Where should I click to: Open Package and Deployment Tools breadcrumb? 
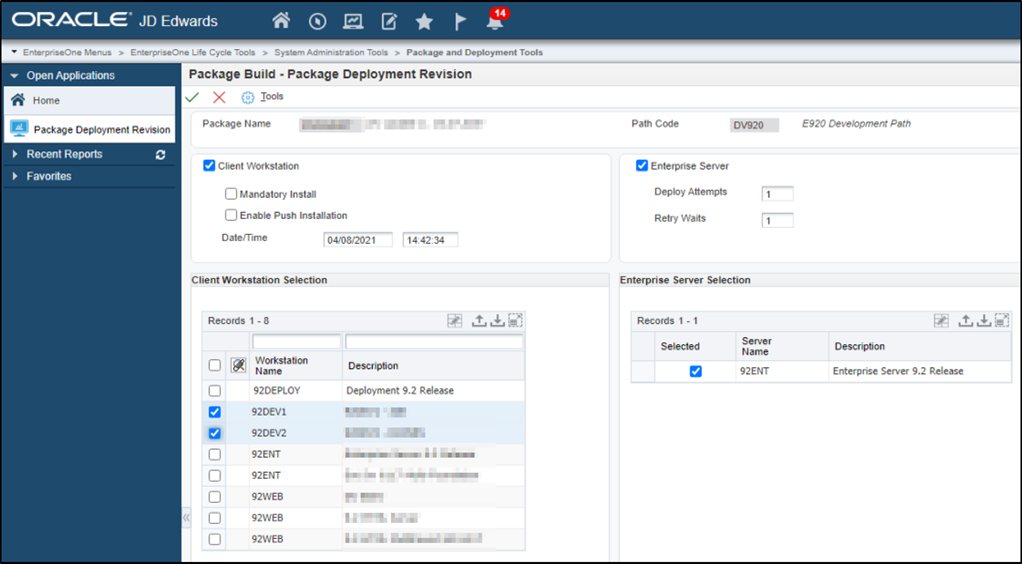[474, 52]
